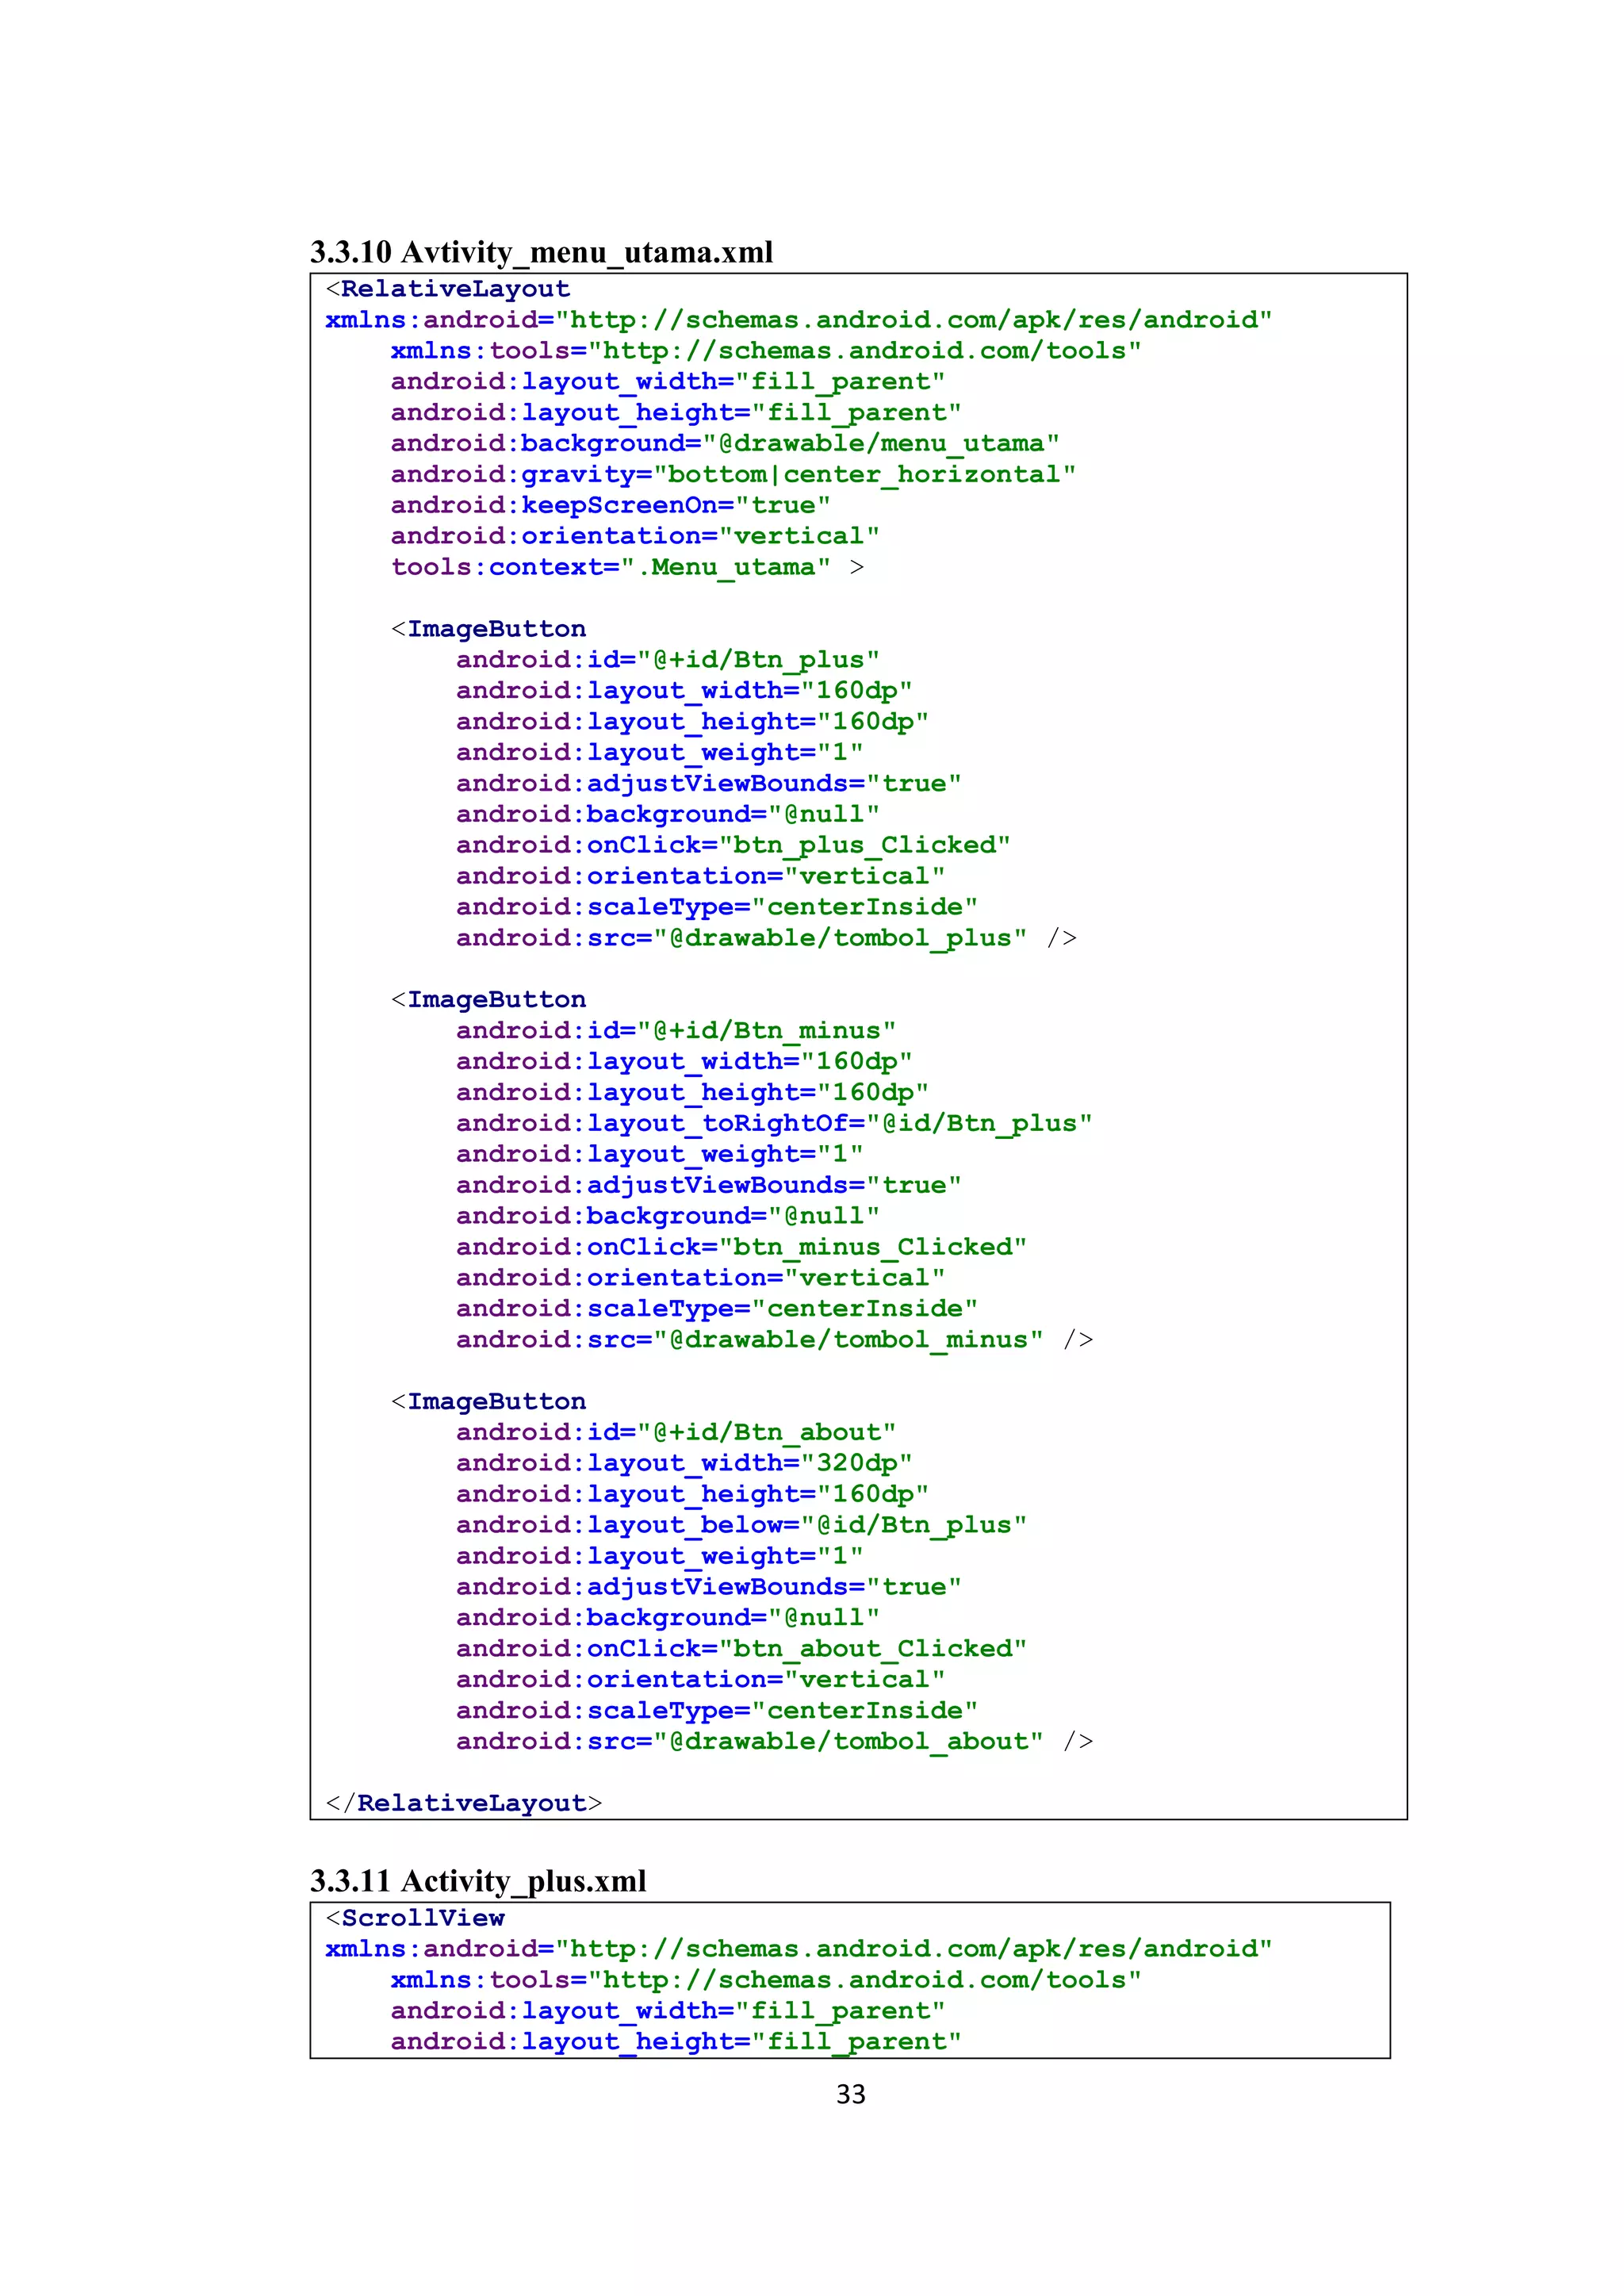Click the line android:src="@drawable/tombol_about"
The width and height of the screenshot is (1624, 2296).
coord(774,1742)
